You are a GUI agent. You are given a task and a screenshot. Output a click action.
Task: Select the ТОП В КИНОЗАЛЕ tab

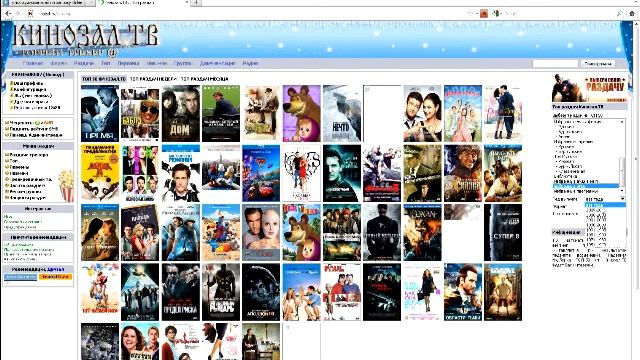104,79
